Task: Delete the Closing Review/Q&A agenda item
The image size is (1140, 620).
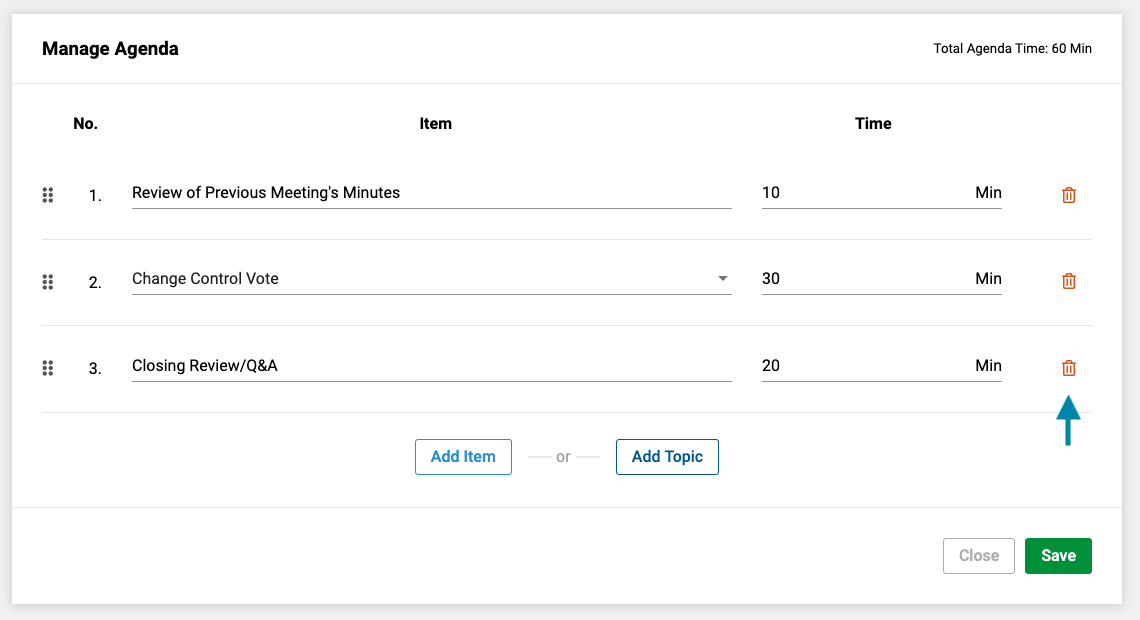Action: point(1068,368)
